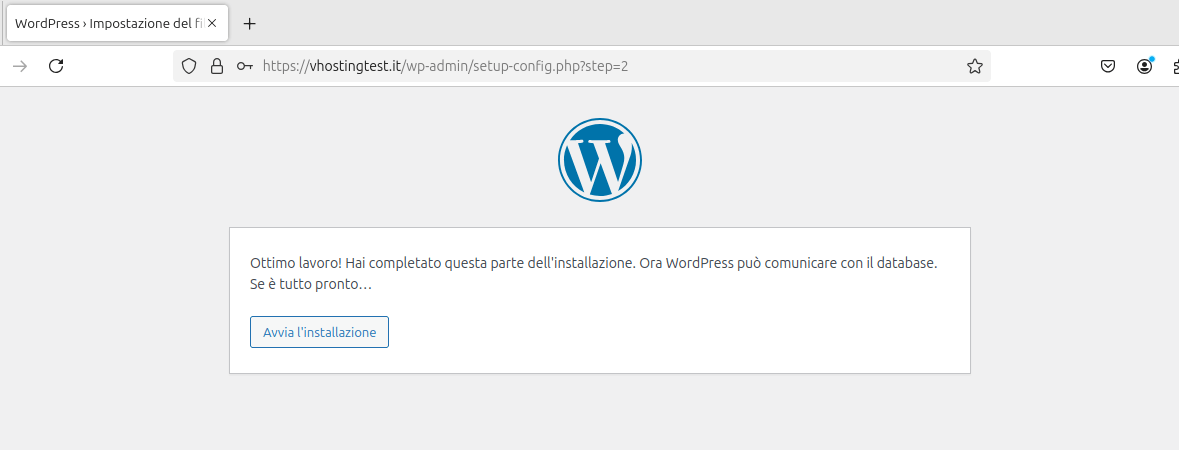Open the Firefox account icon
This screenshot has width=1179, height=450.
1144,66
